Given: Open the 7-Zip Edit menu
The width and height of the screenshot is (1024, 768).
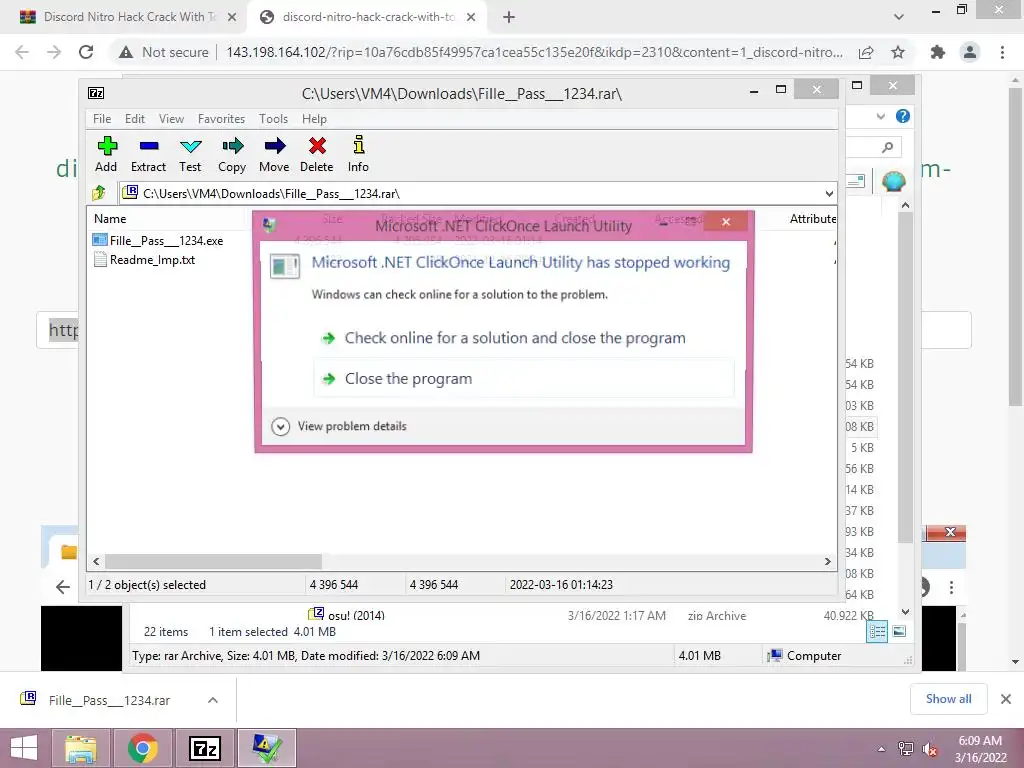Looking at the screenshot, I should 135,119.
